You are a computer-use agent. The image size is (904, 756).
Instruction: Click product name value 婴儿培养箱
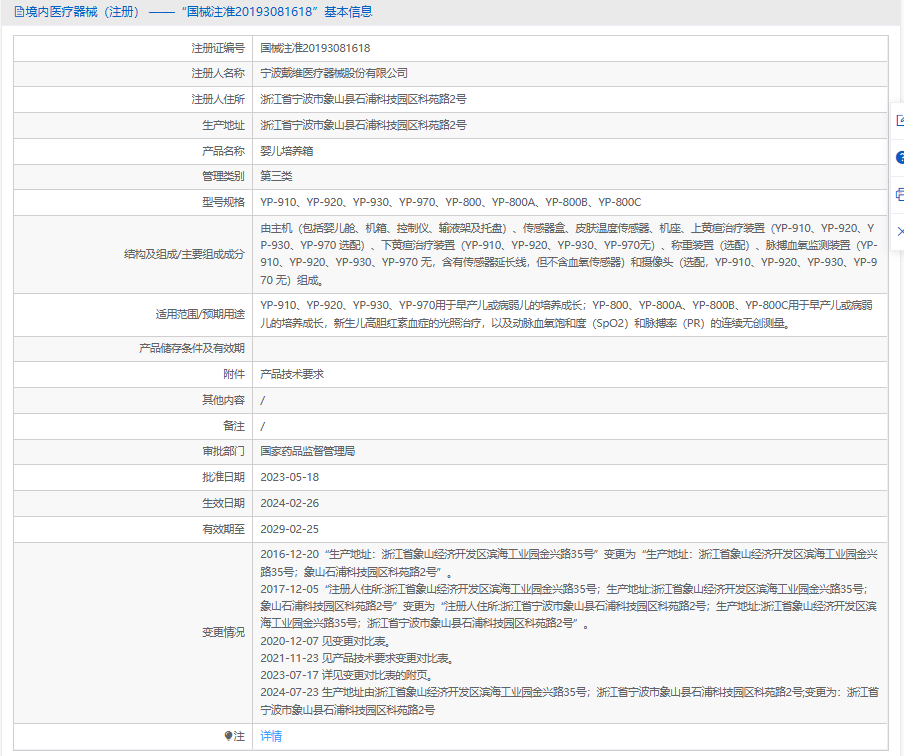pos(287,151)
